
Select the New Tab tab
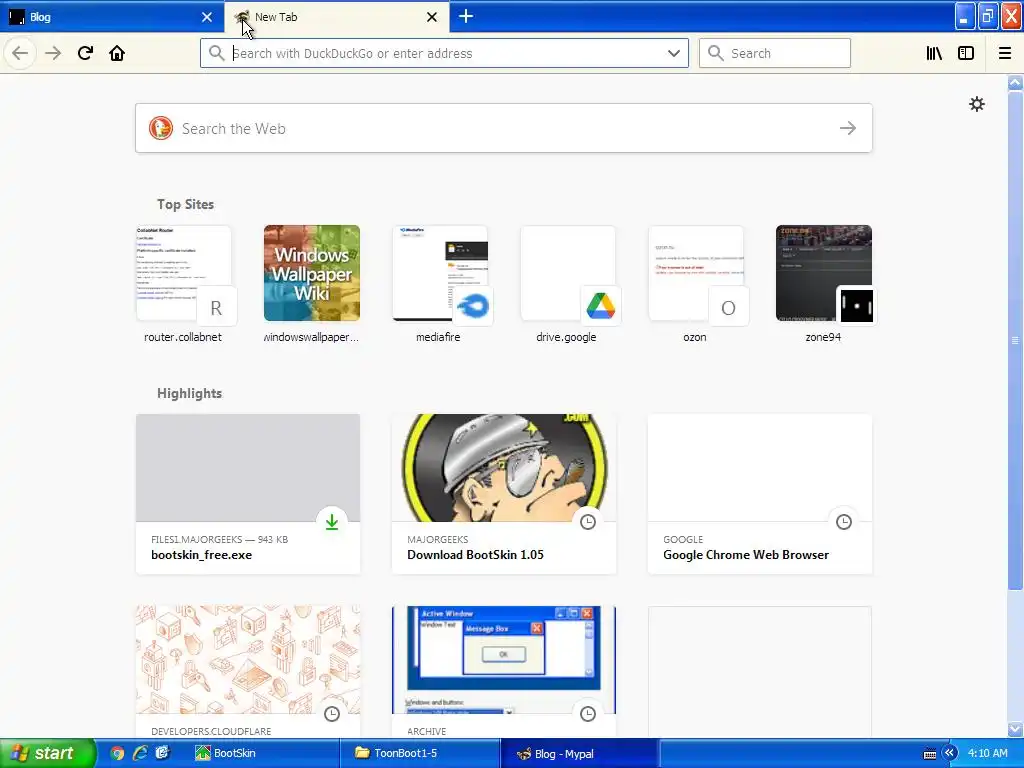coord(337,17)
